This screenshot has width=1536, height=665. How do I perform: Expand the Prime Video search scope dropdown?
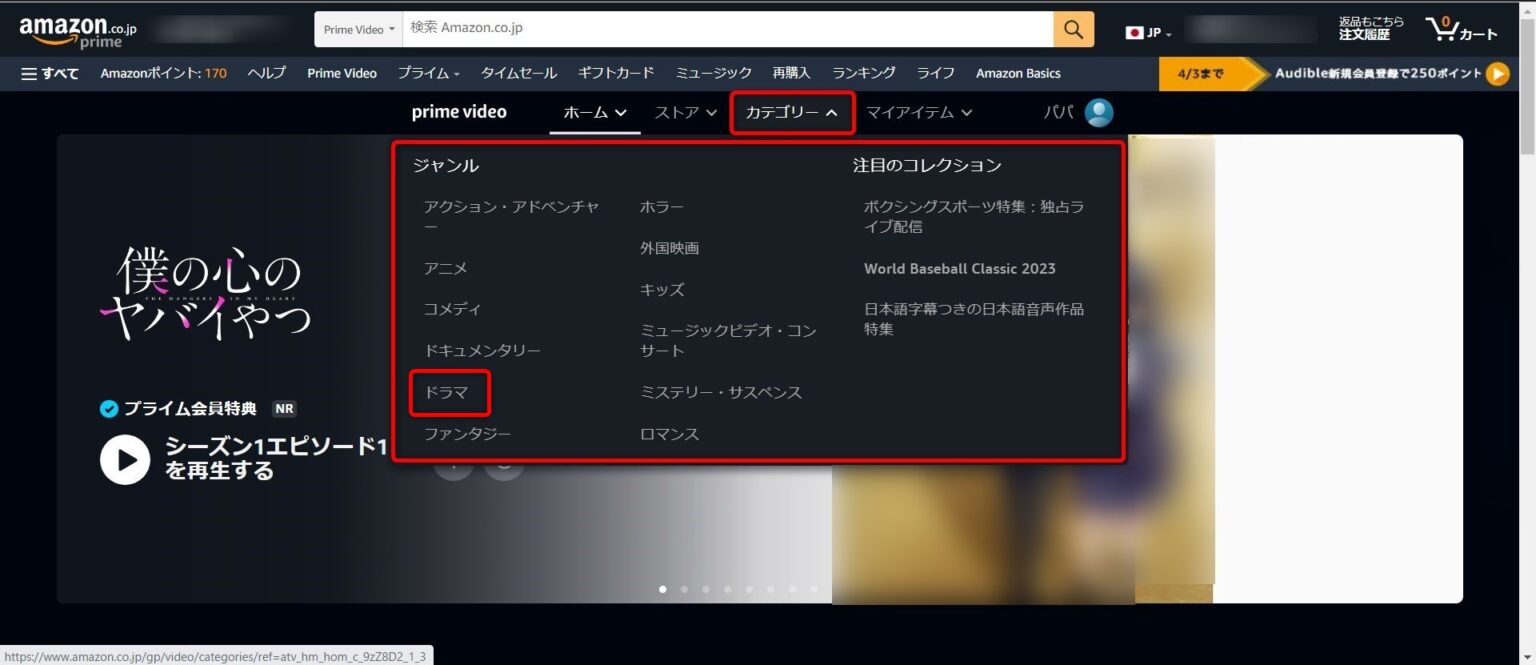[x=357, y=29]
